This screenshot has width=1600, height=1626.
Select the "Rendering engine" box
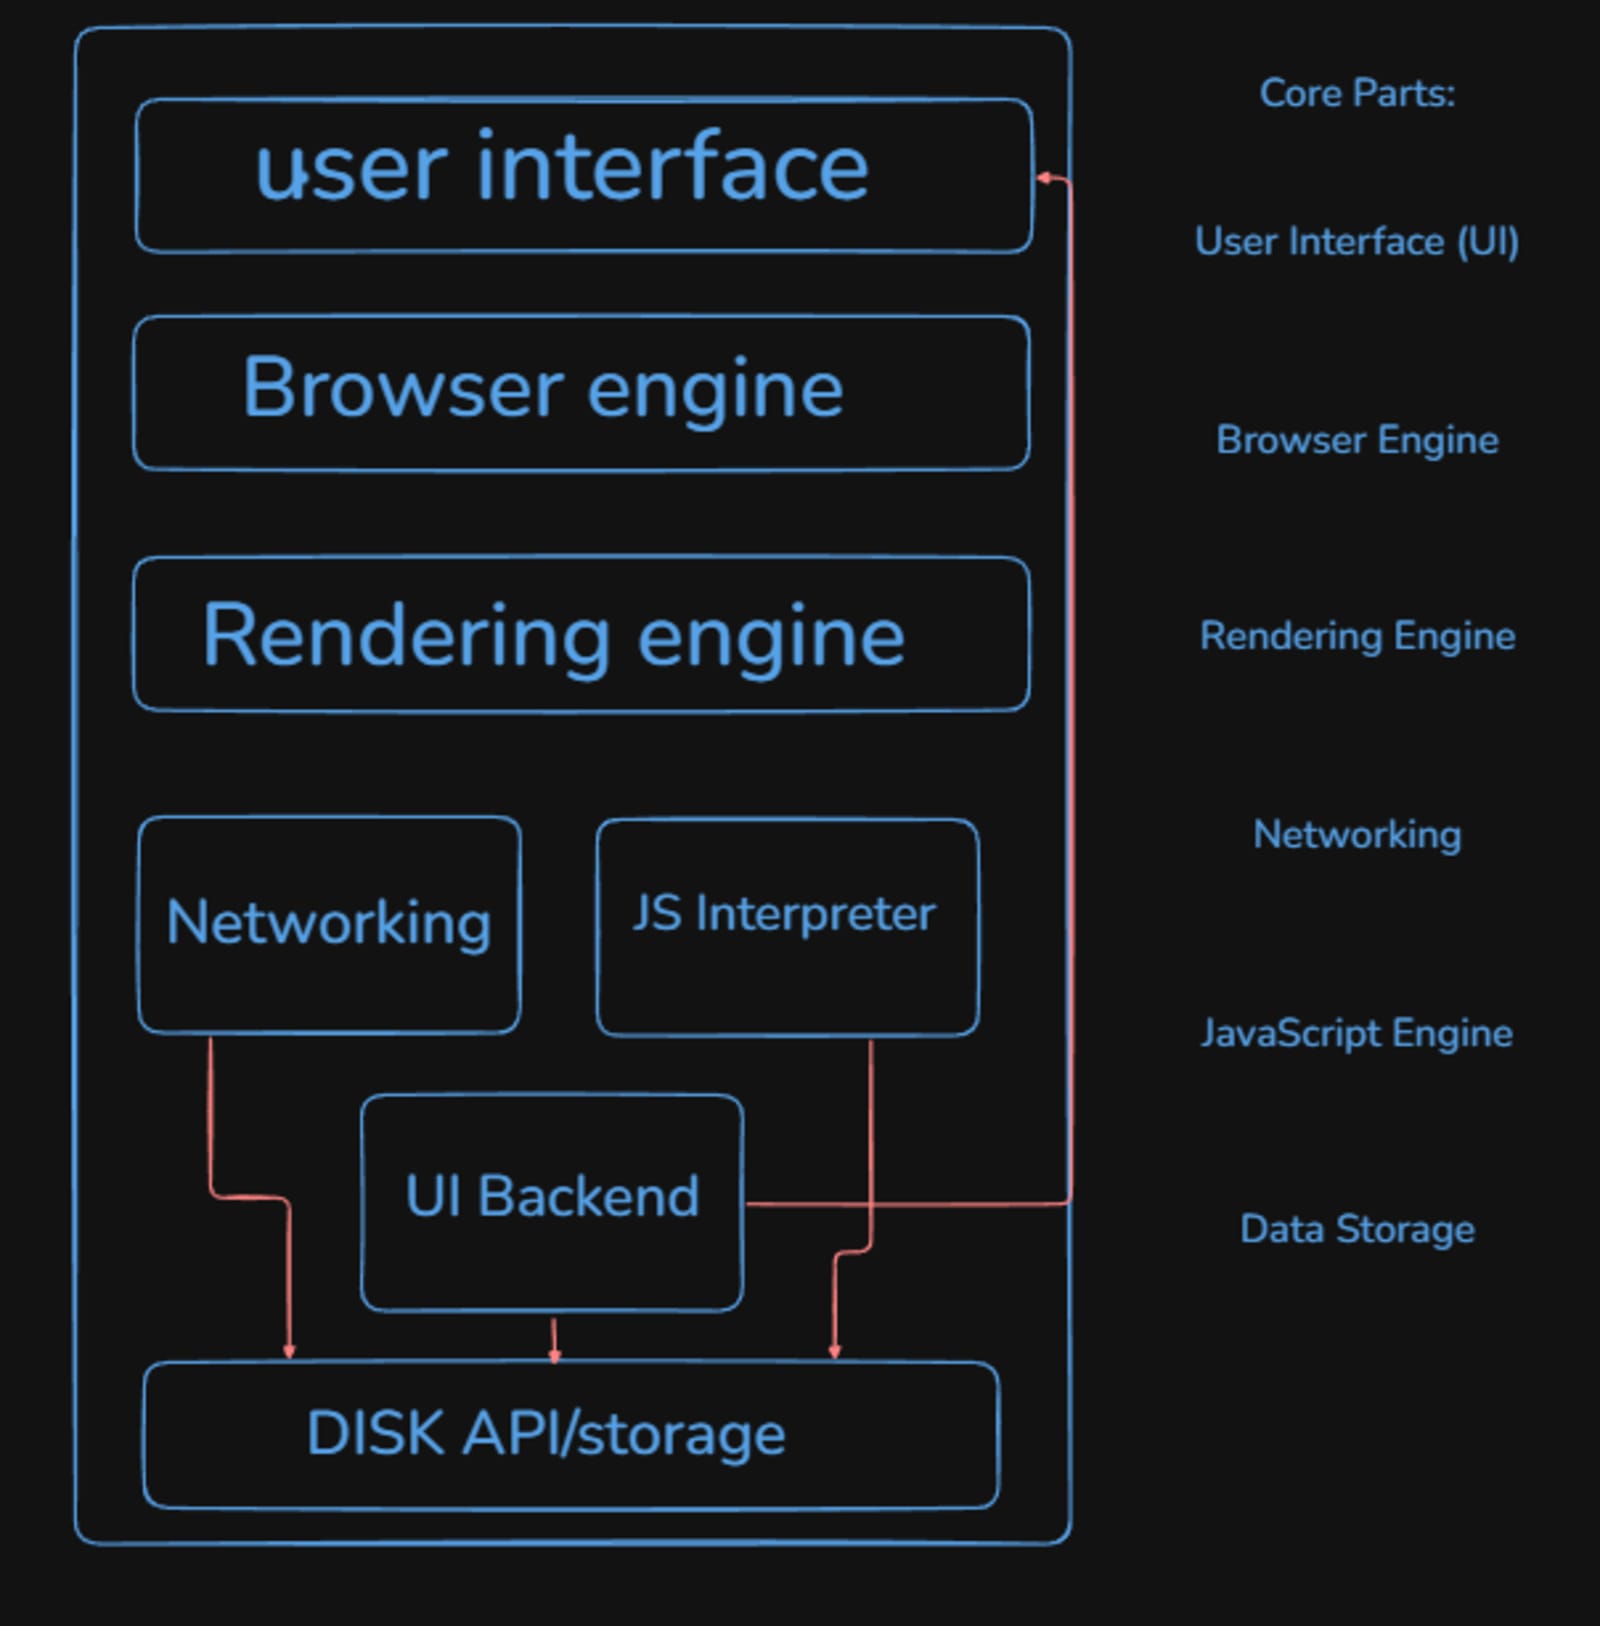coord(581,634)
